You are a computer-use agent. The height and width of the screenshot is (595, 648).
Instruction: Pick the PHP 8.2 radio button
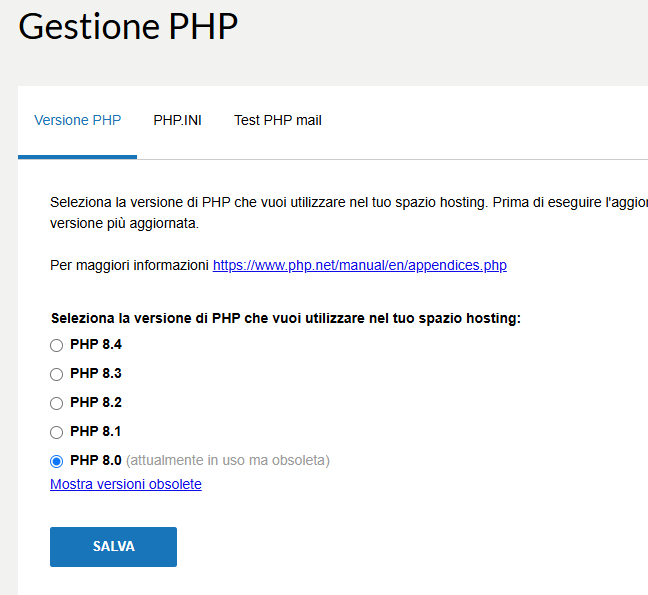pos(56,403)
